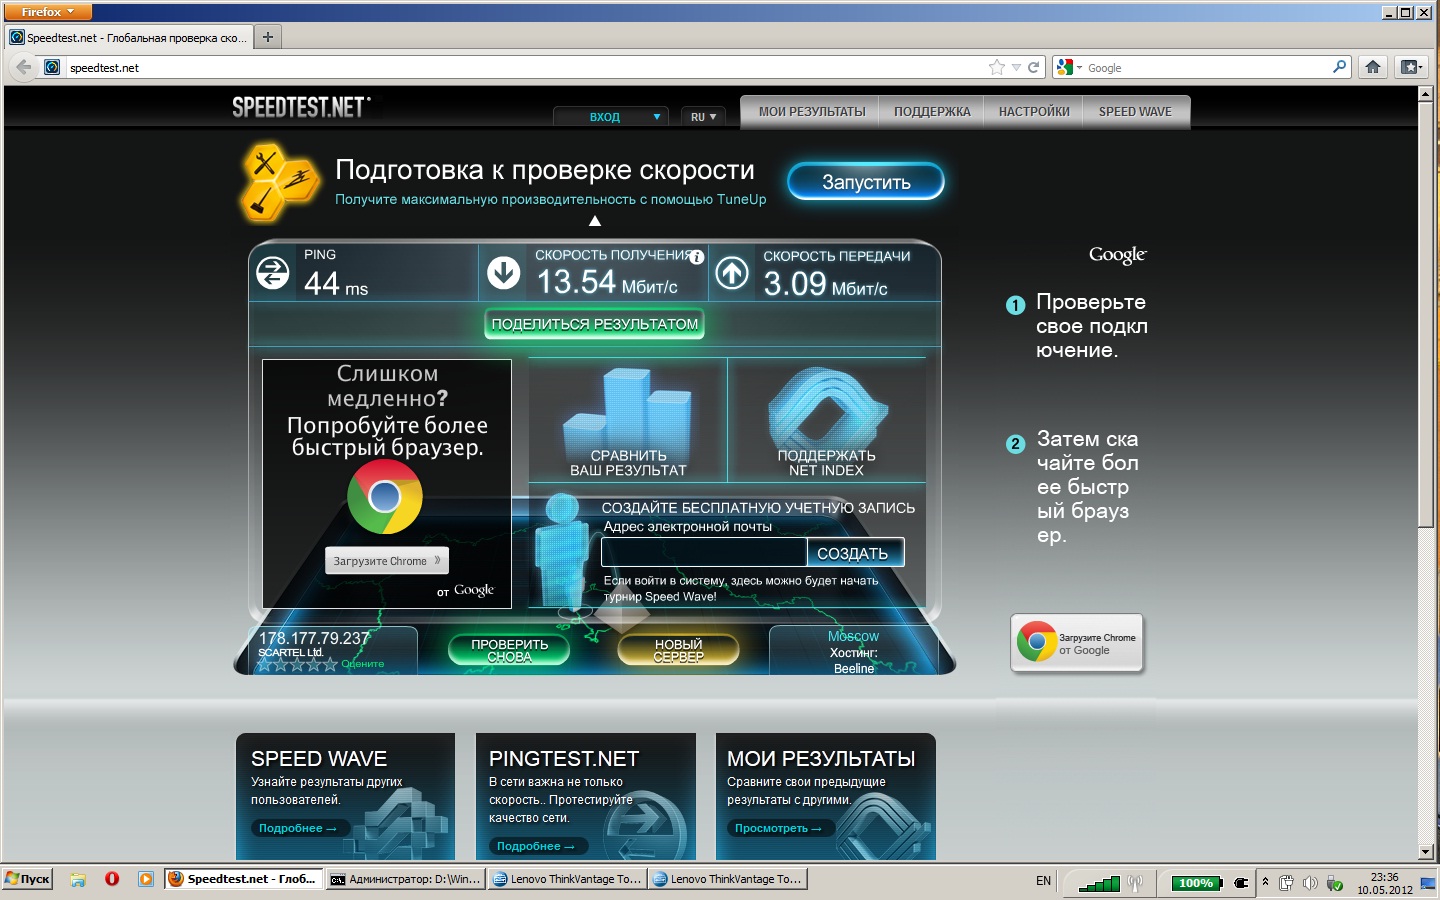Open the Firefox home page
The height and width of the screenshot is (900, 1440).
coord(1373,67)
